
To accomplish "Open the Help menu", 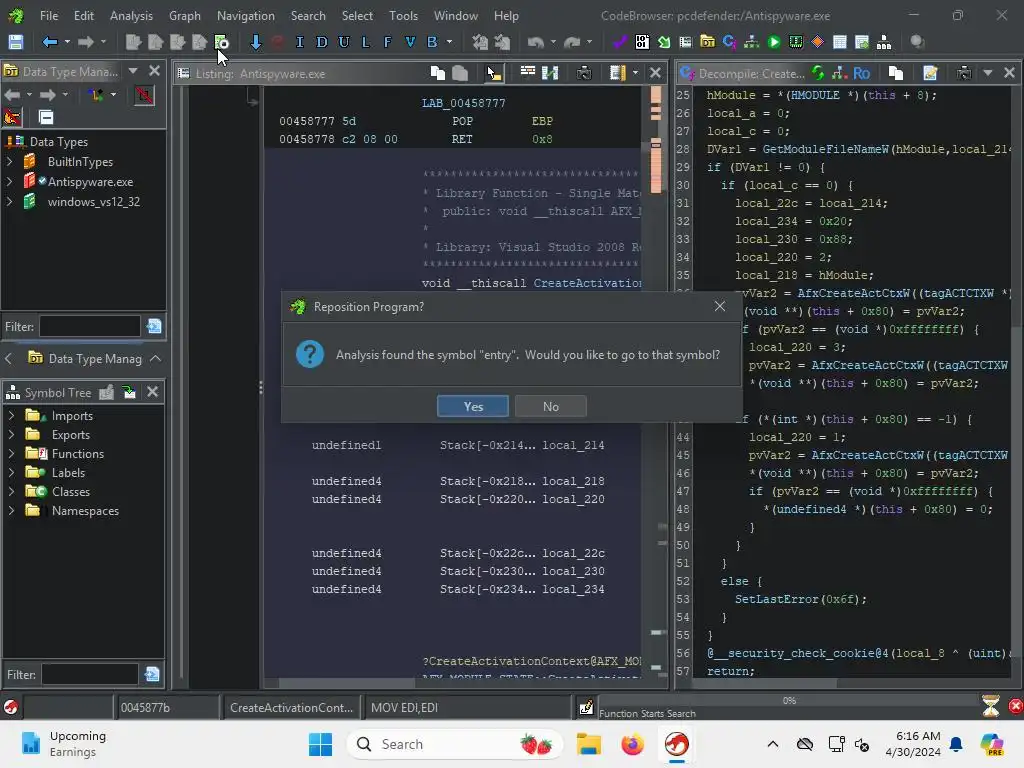I will coord(506,16).
